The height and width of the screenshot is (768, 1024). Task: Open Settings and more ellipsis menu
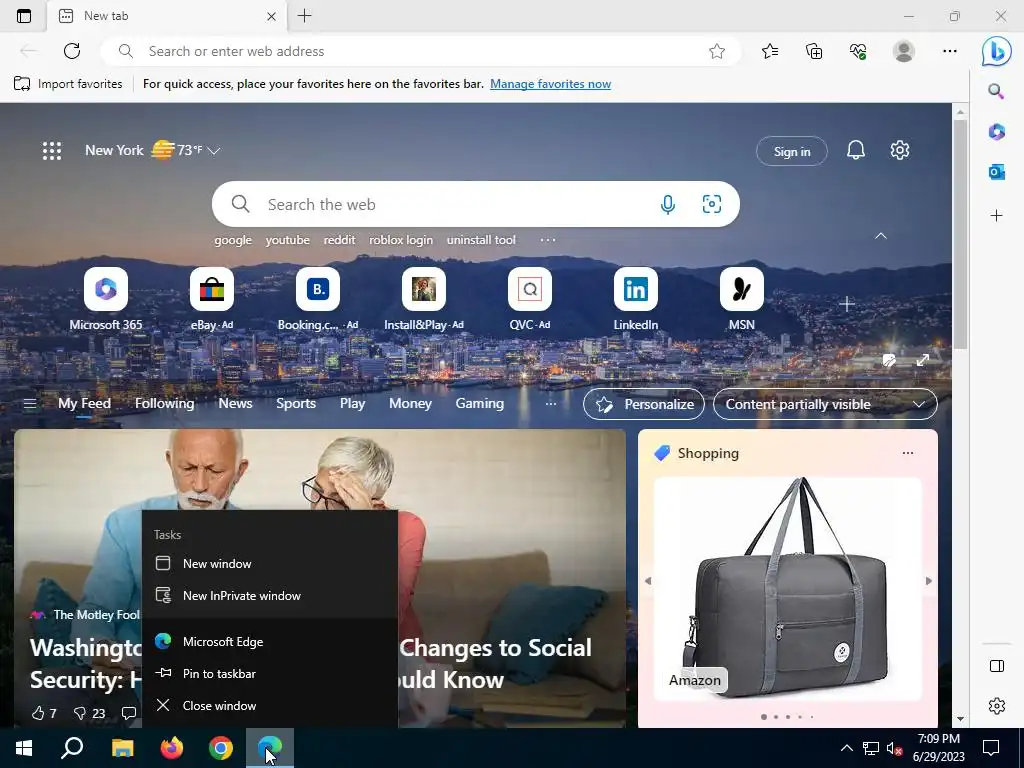click(x=950, y=51)
